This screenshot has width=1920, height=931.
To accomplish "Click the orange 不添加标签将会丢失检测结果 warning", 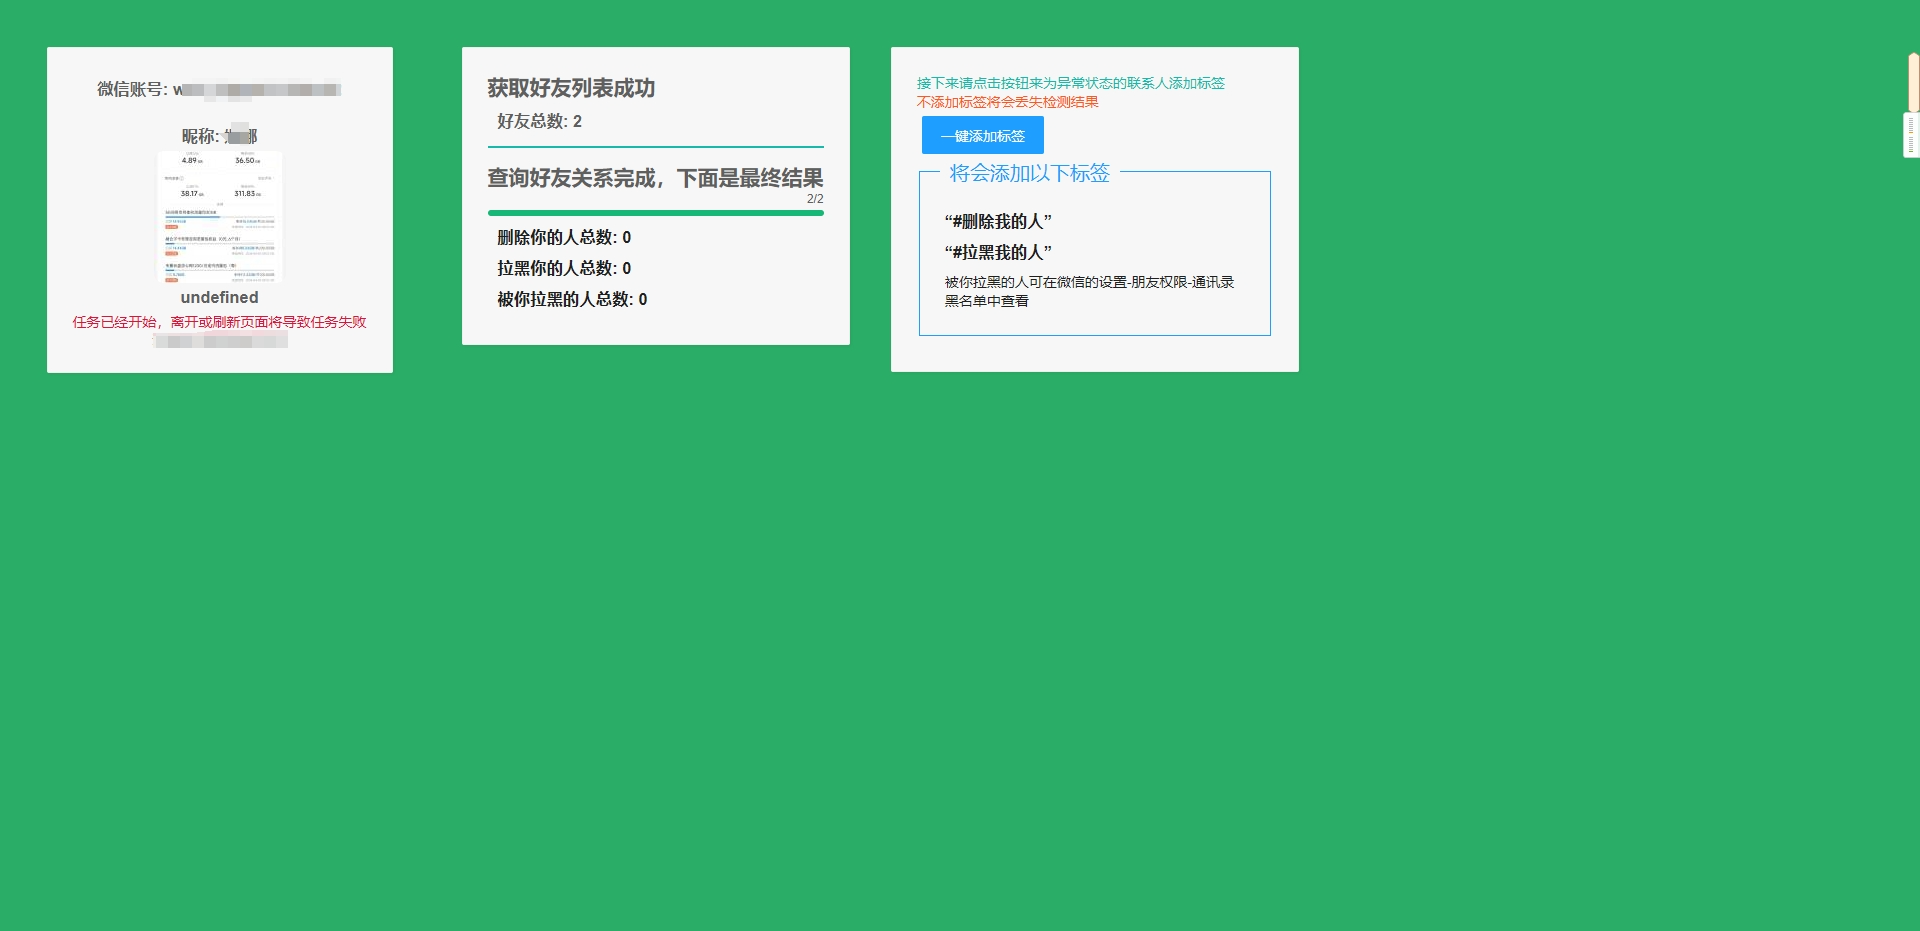I will [x=1008, y=102].
